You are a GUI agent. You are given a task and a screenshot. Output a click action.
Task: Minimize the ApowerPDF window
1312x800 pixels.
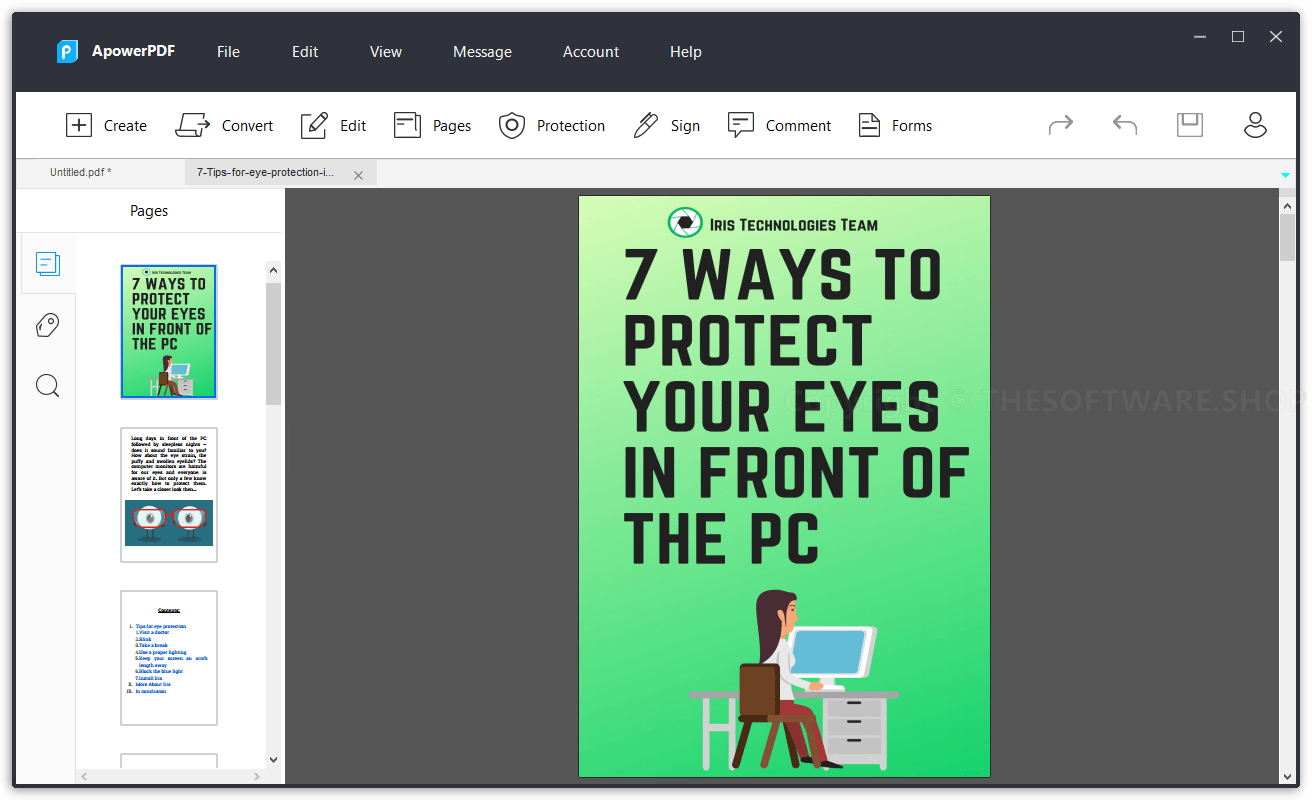1200,37
